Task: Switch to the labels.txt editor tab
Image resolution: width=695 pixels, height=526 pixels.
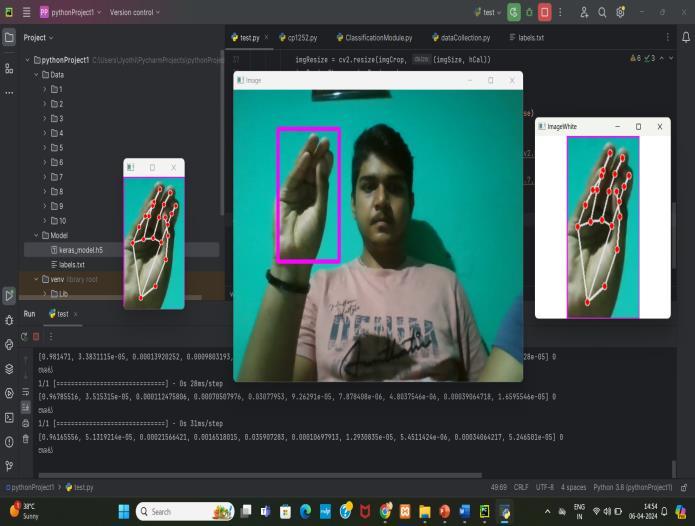Action: [527, 38]
